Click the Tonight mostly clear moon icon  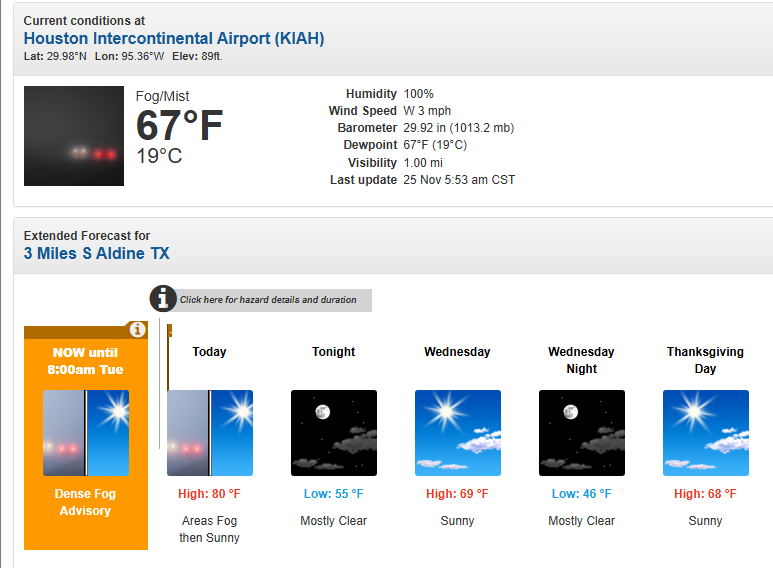pyautogui.click(x=334, y=433)
